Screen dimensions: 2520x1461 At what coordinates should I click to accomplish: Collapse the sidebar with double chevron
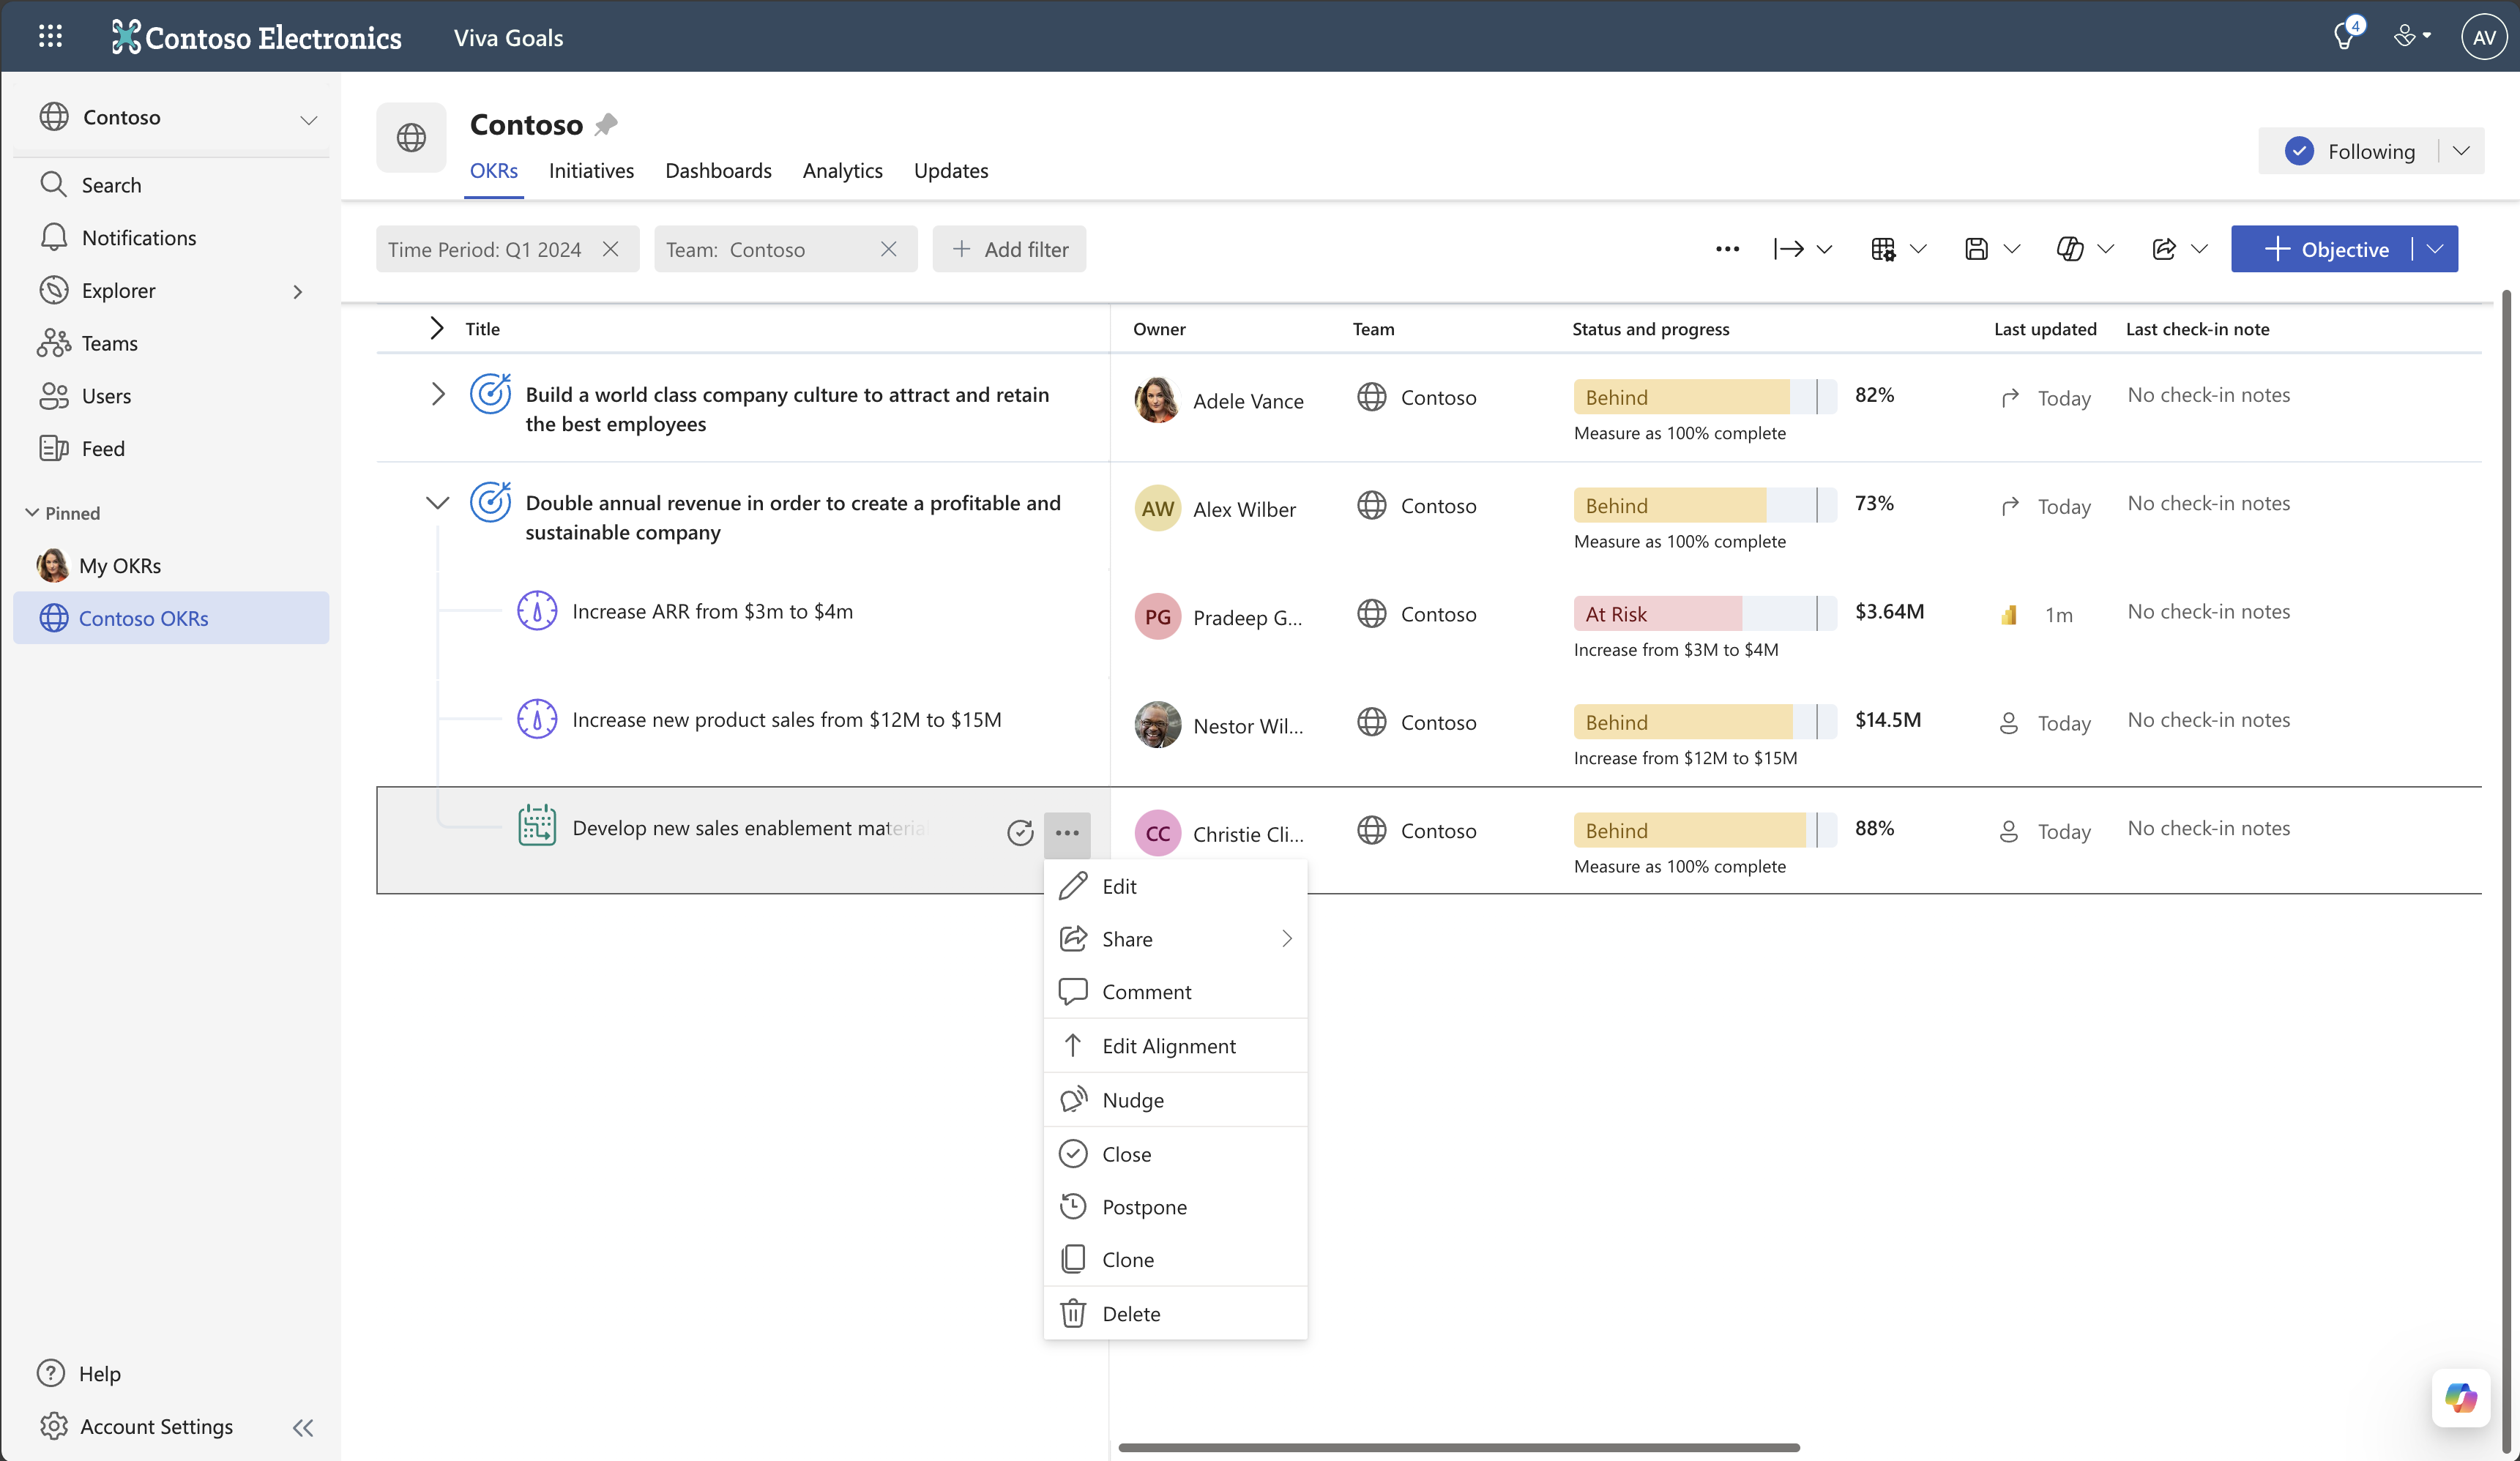point(303,1428)
